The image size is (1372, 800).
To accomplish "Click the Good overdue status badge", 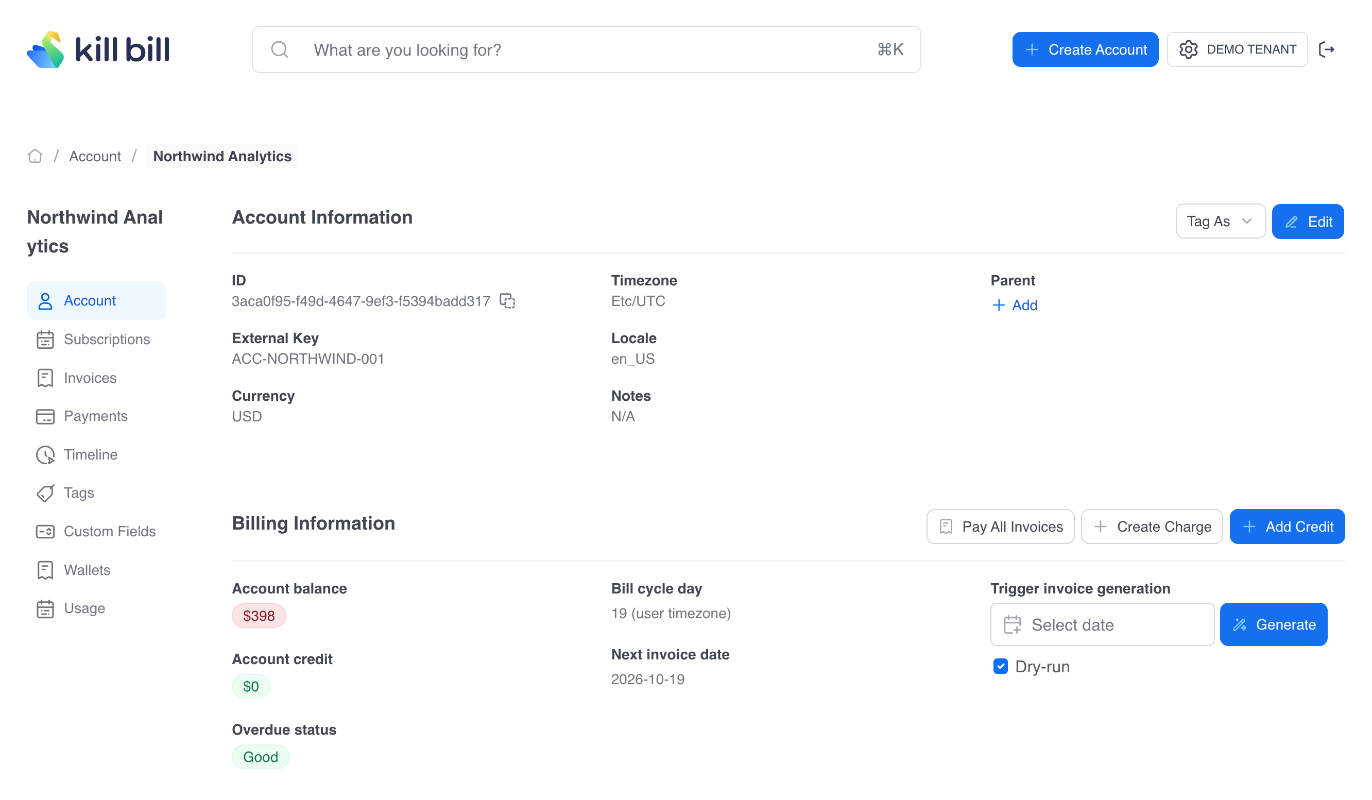I will point(261,757).
